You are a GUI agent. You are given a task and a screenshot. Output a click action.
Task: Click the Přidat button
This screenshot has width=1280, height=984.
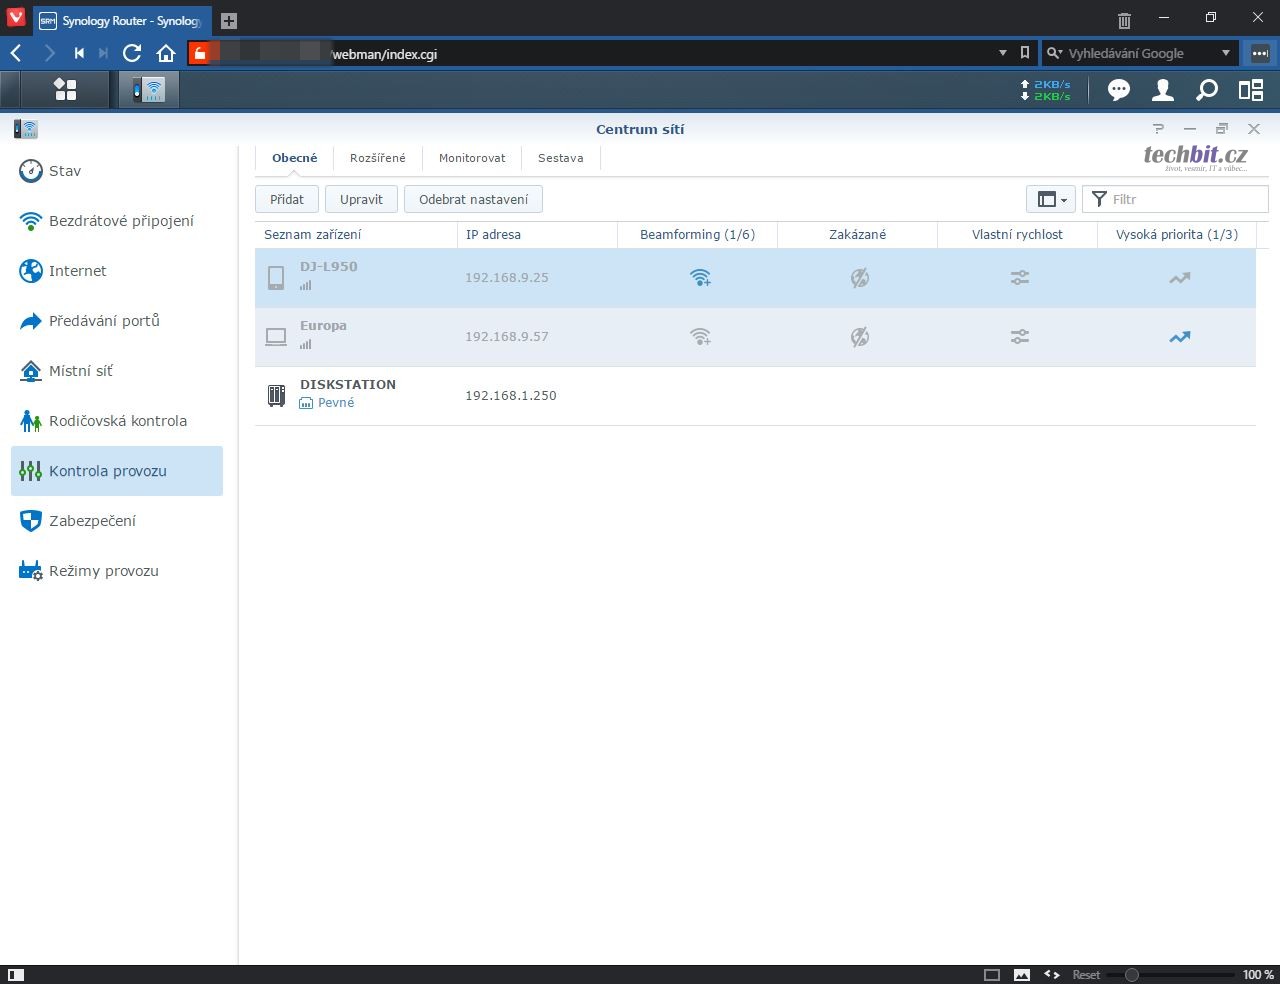(x=287, y=199)
